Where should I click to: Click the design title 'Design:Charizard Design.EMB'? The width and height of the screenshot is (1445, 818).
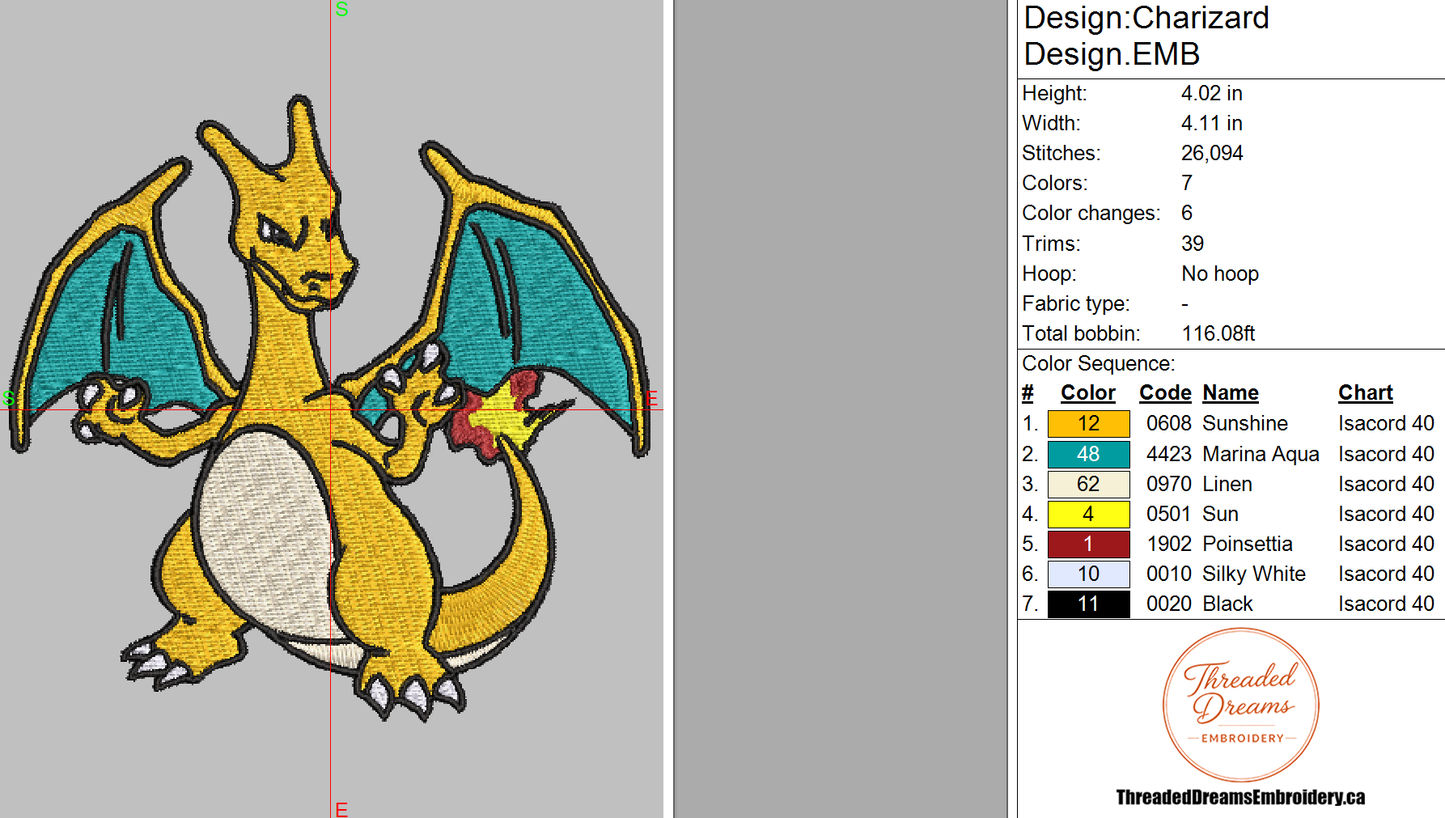1146,35
